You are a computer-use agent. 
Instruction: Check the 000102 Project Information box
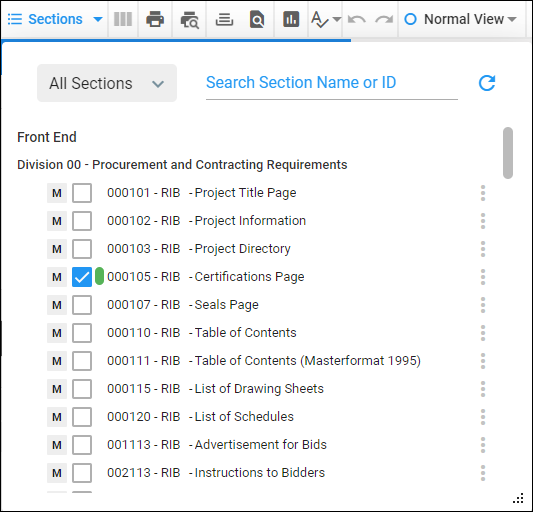click(82, 221)
